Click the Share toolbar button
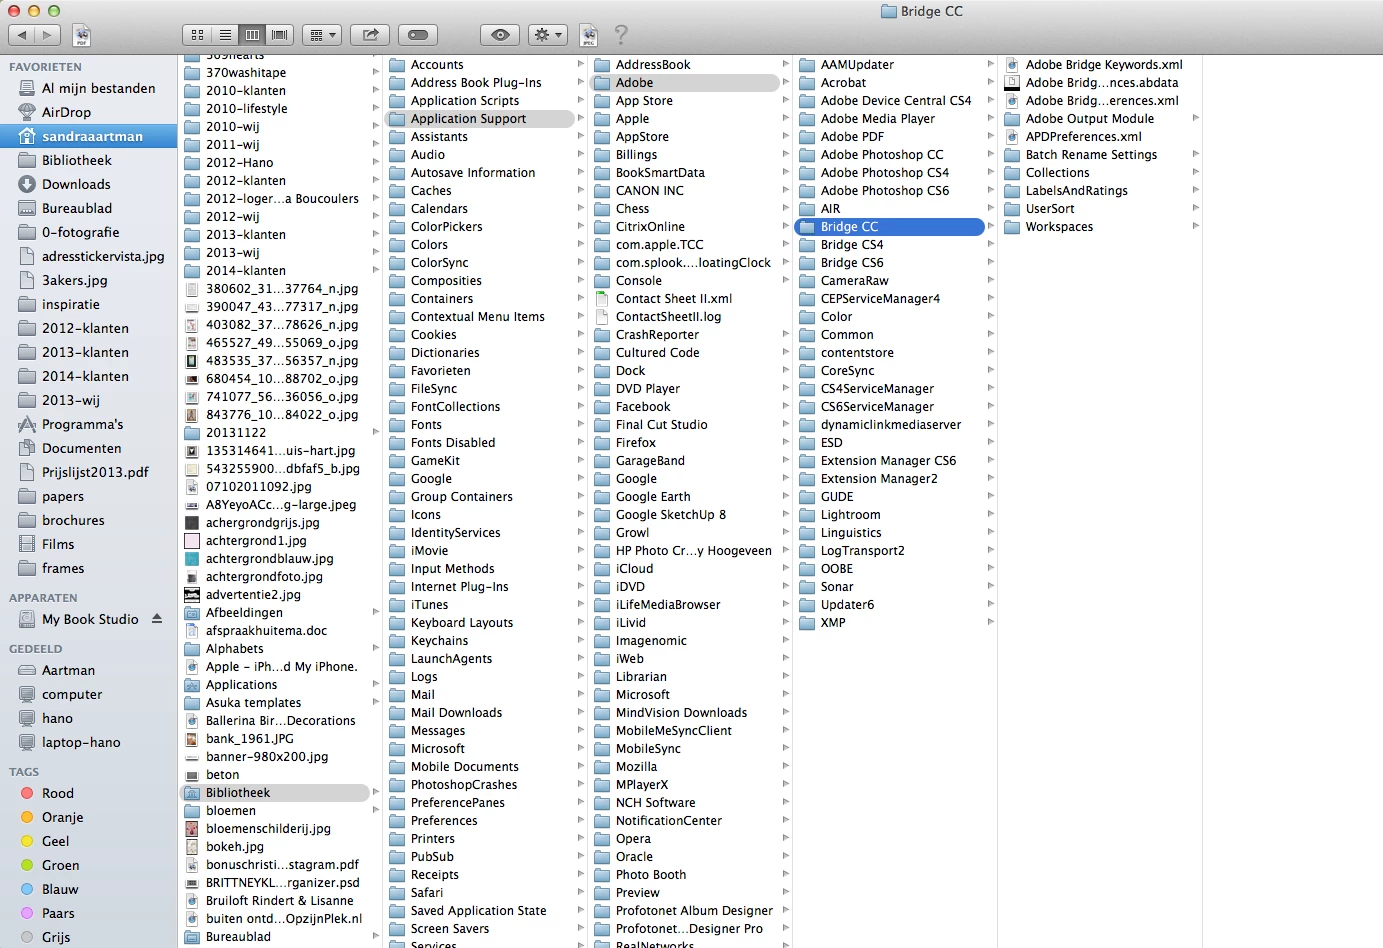 pyautogui.click(x=370, y=35)
